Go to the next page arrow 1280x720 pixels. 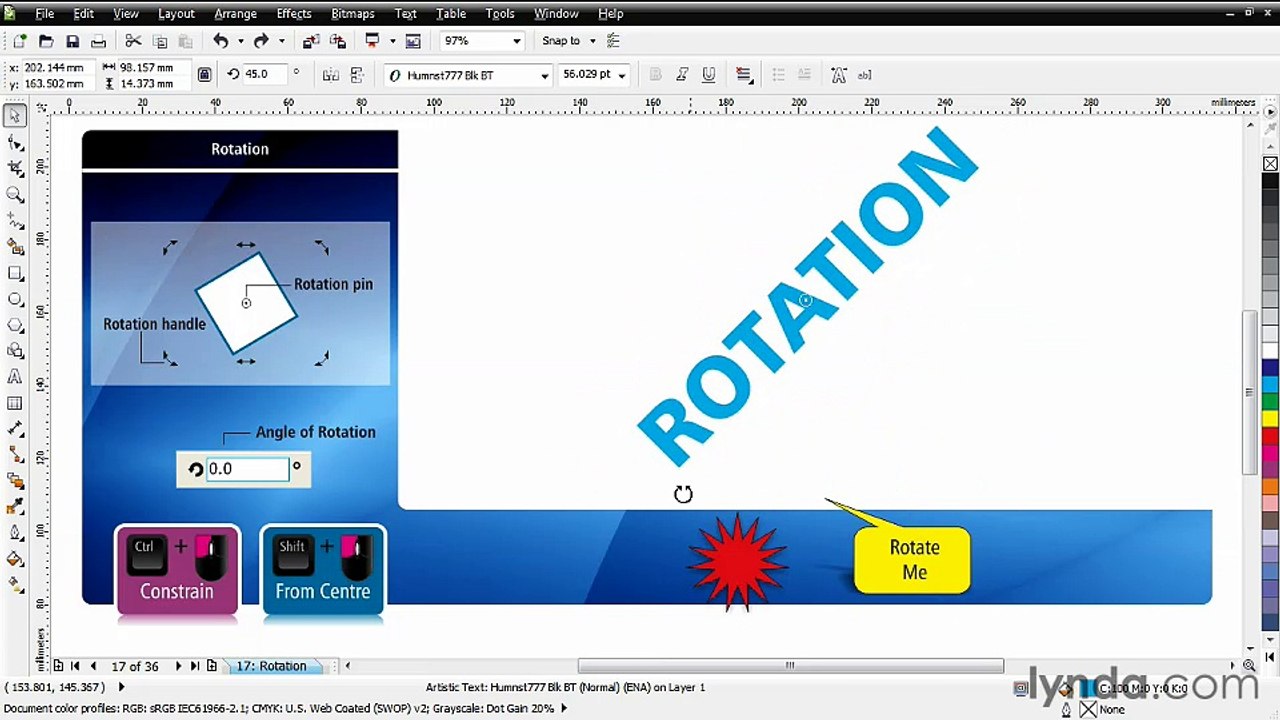[x=179, y=666]
